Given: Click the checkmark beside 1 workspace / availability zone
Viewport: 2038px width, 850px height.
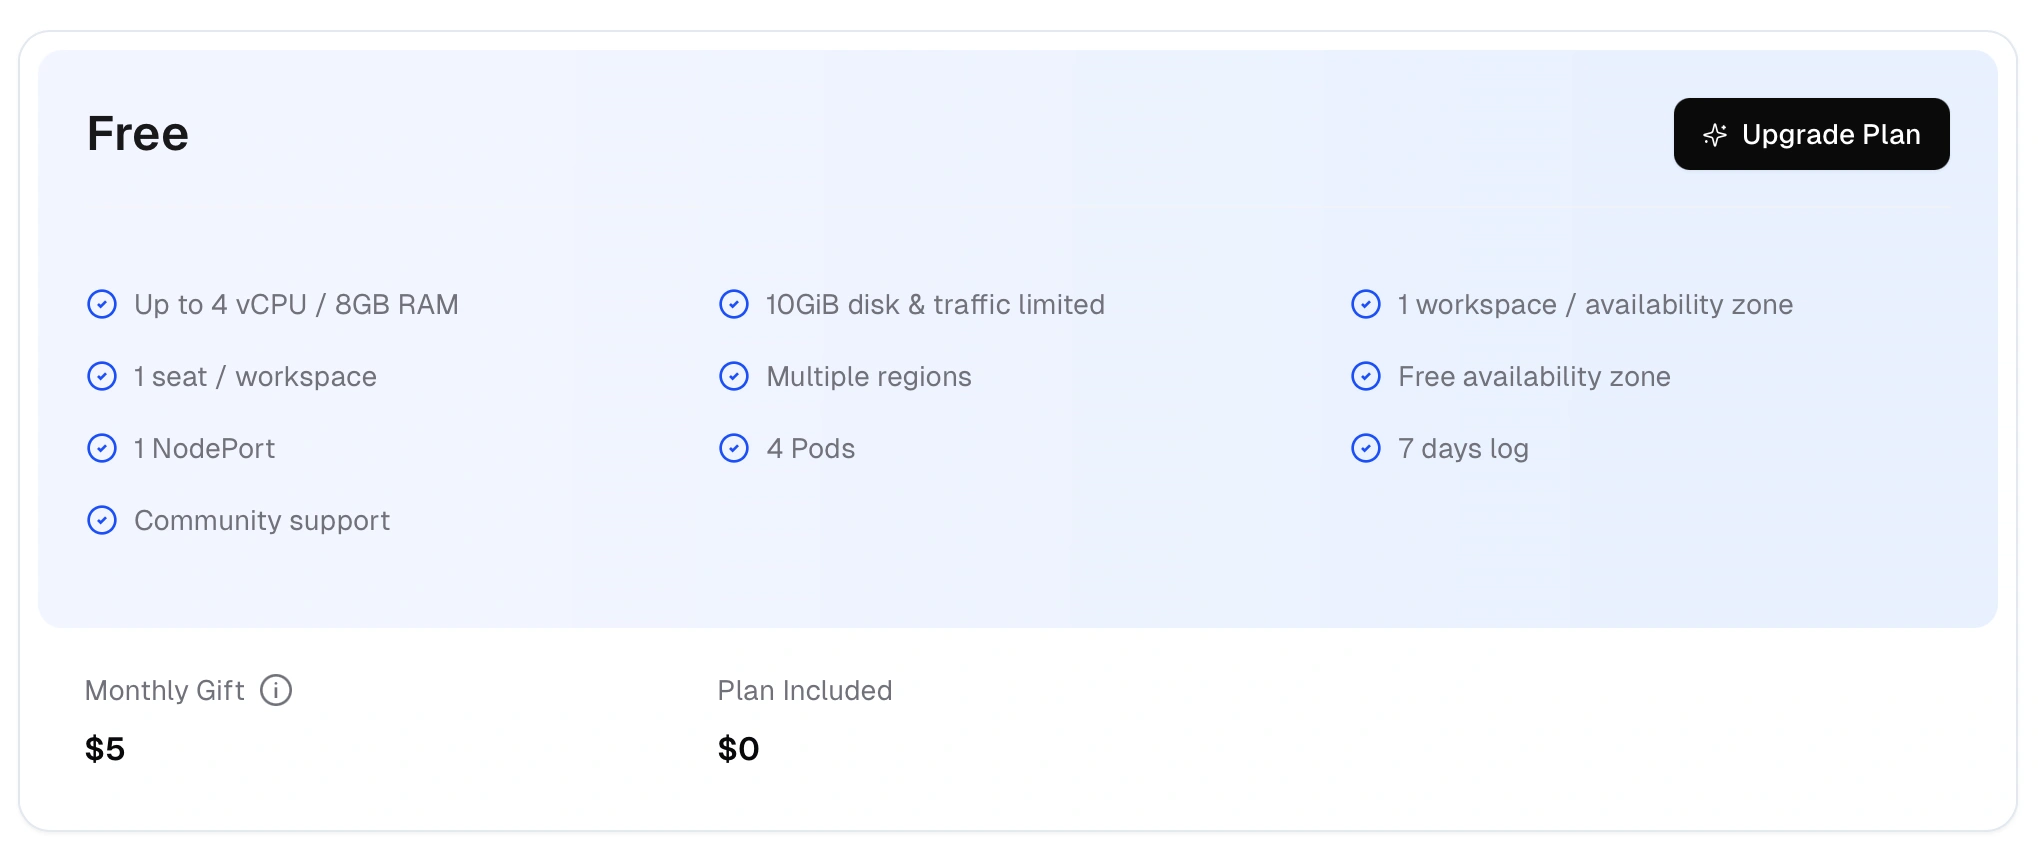Looking at the screenshot, I should (1366, 304).
